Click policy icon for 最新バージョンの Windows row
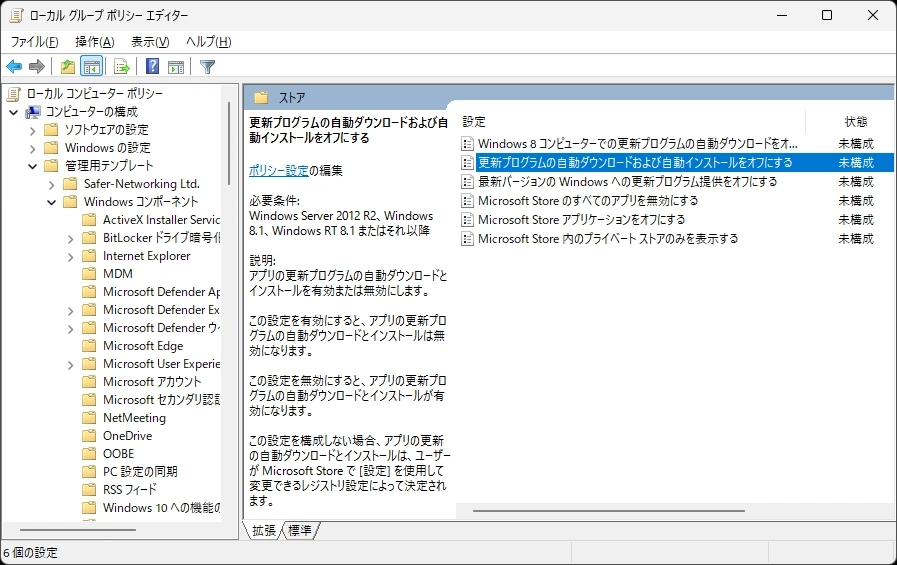897x565 pixels. 467,182
